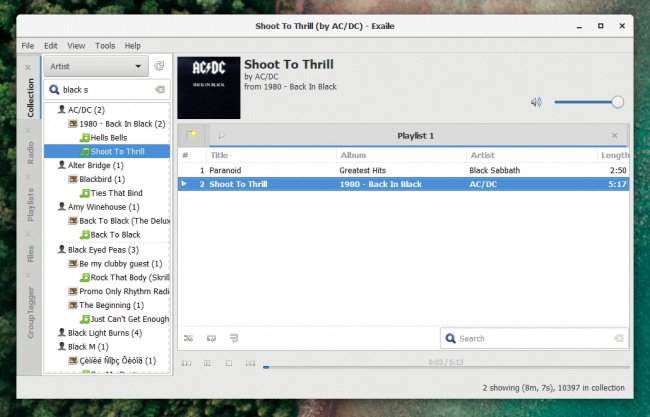Screen dimensions: 650x417
Task: Toggle shuffle mode for the playlist
Action: click(189, 338)
